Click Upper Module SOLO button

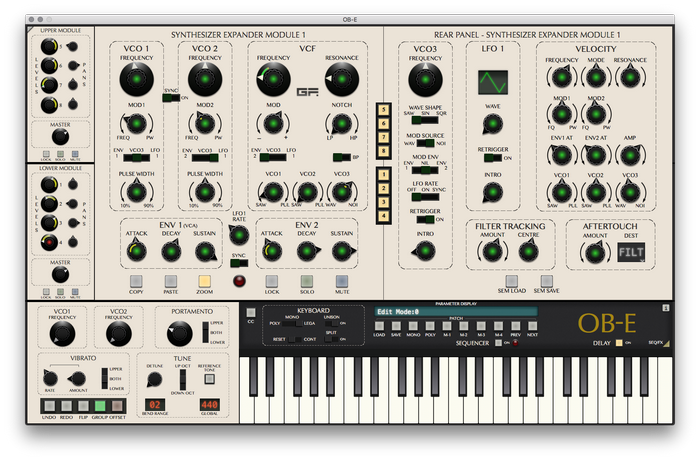(60, 154)
